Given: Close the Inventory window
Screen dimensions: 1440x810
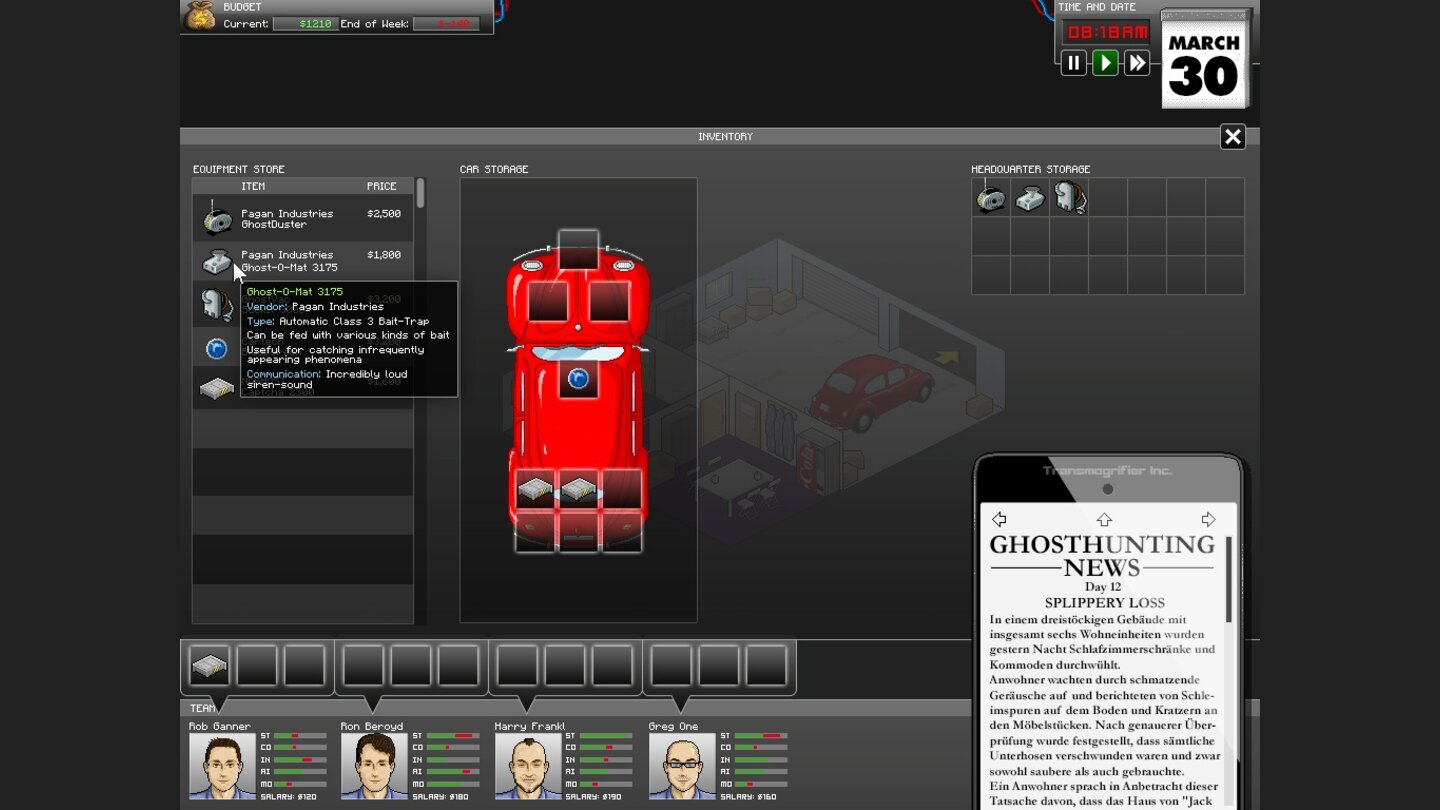Looking at the screenshot, I should click(1233, 137).
